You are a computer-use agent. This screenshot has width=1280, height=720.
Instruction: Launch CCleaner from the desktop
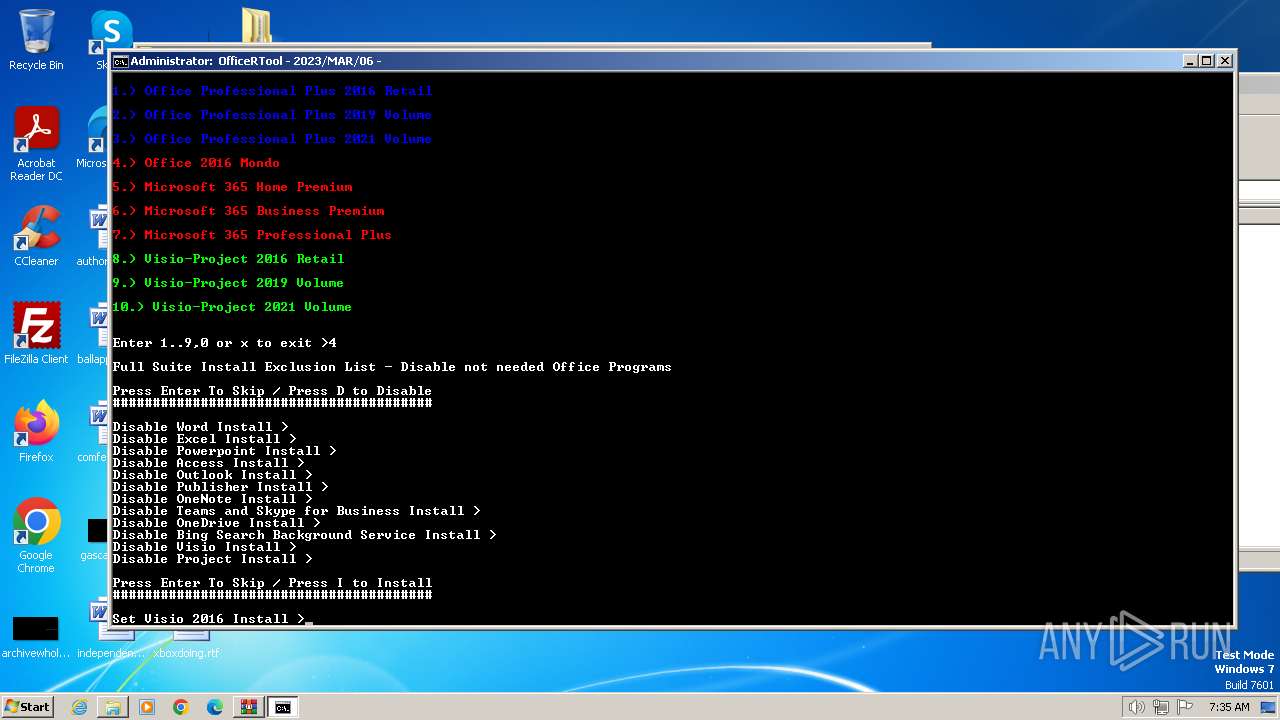pyautogui.click(x=36, y=236)
